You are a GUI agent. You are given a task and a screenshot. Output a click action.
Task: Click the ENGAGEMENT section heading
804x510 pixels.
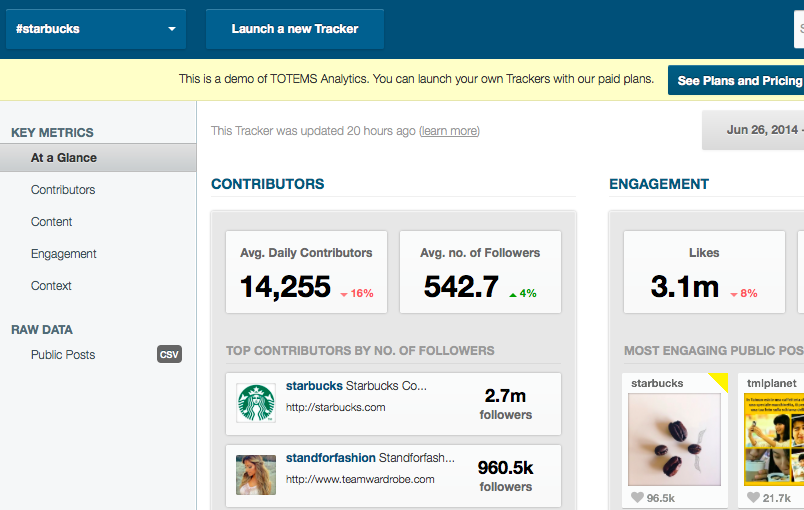pos(659,184)
